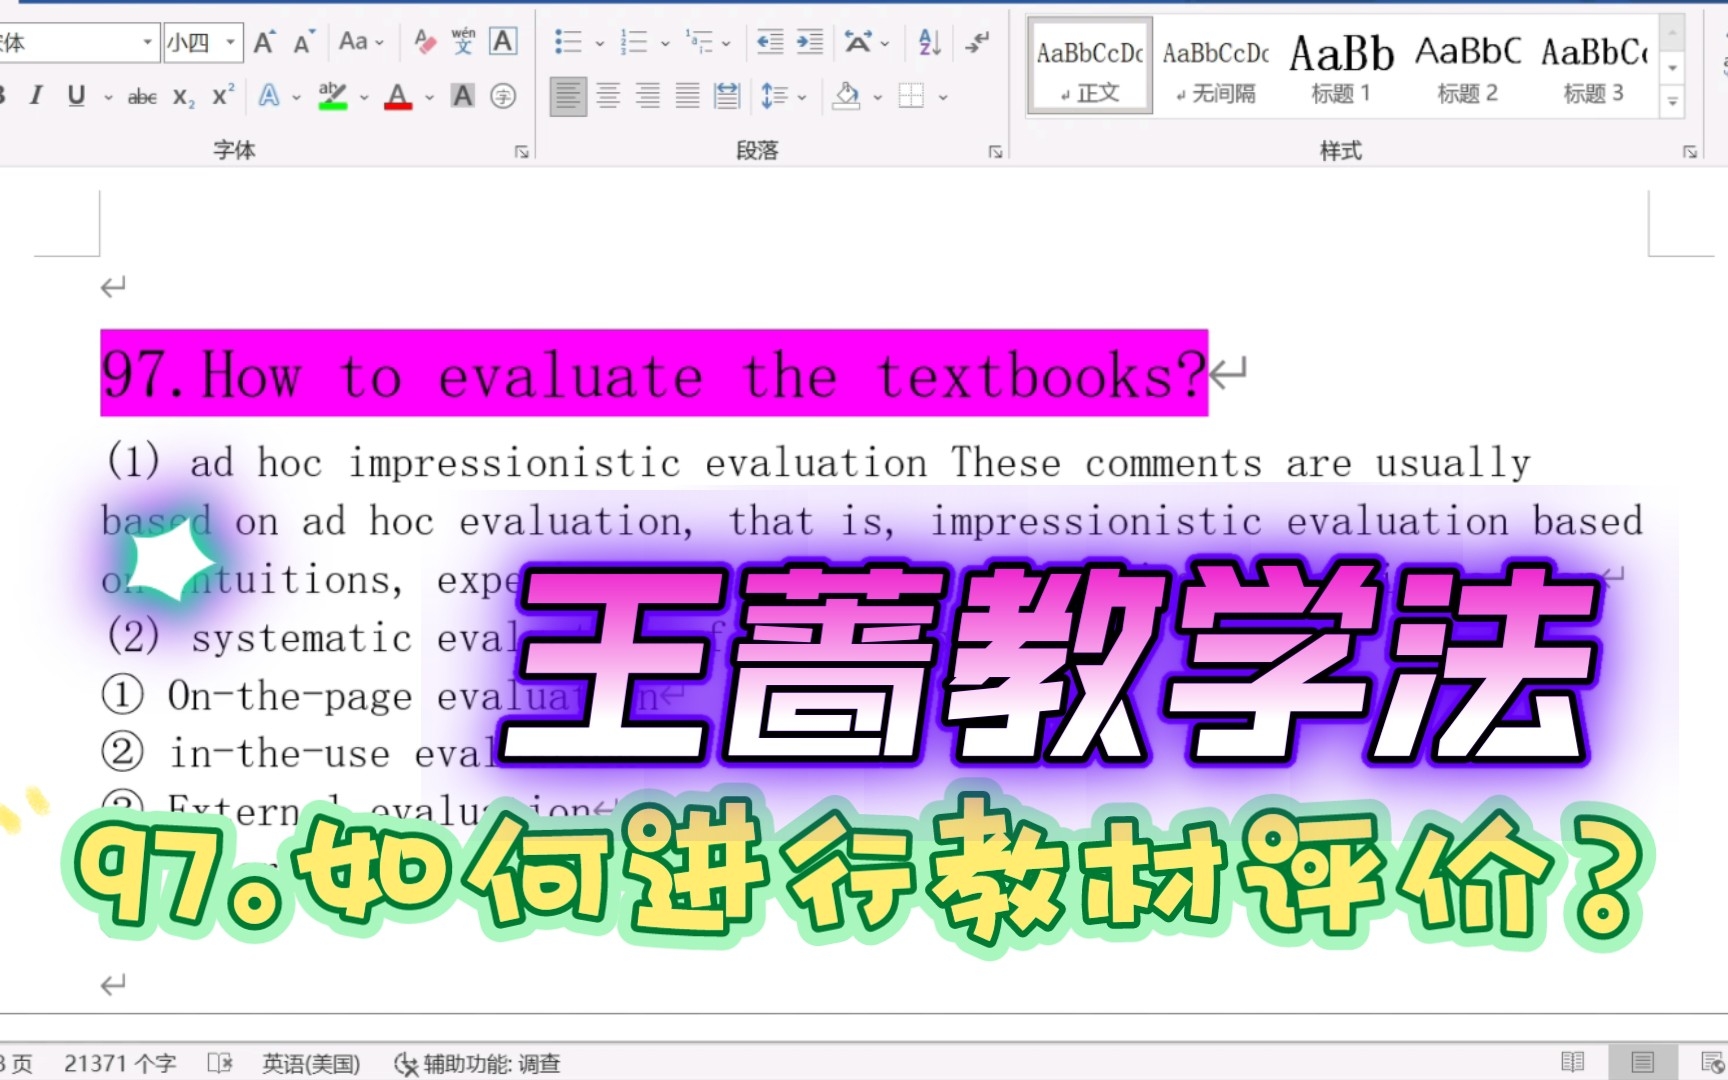The image size is (1728, 1080).
Task: Open the 字体 dialog launcher
Action: pos(522,153)
